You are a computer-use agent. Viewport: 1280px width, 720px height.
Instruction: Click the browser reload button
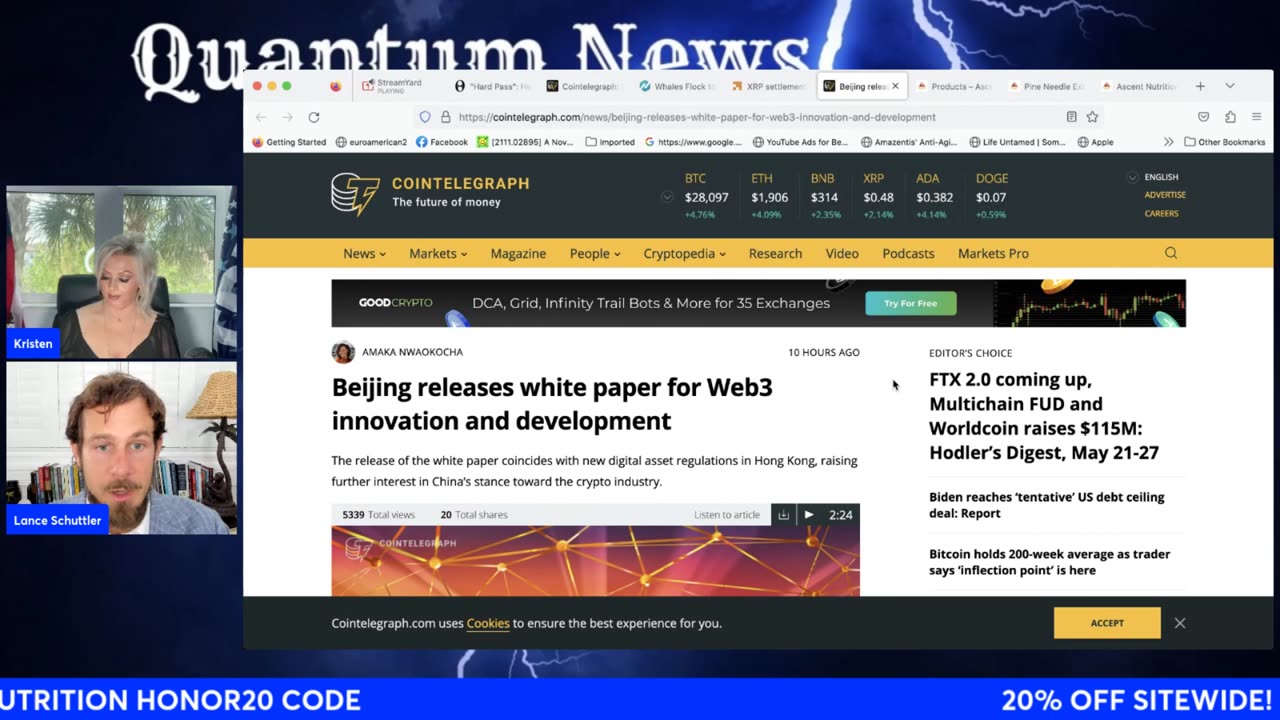[x=314, y=117]
